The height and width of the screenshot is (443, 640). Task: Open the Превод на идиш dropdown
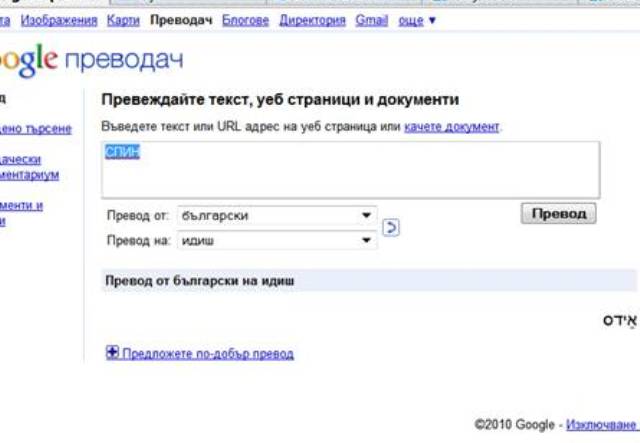click(276, 240)
